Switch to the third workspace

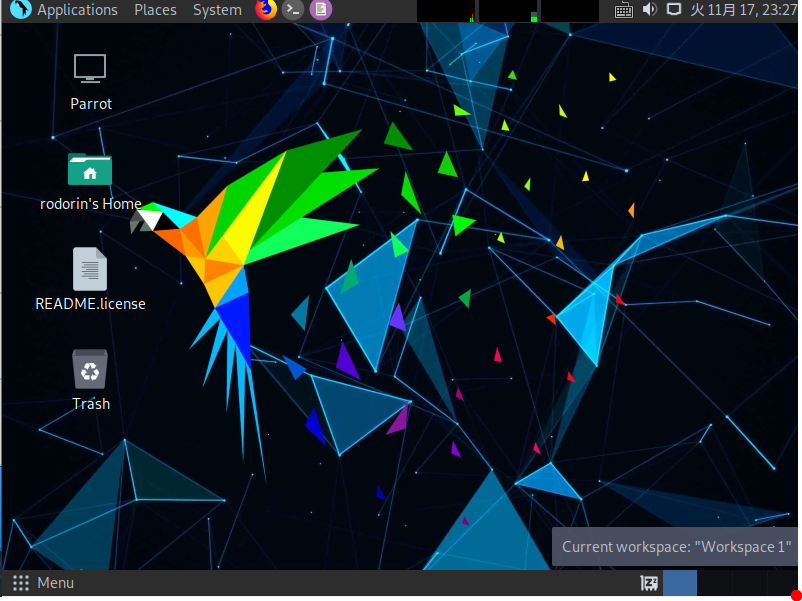click(x=748, y=583)
